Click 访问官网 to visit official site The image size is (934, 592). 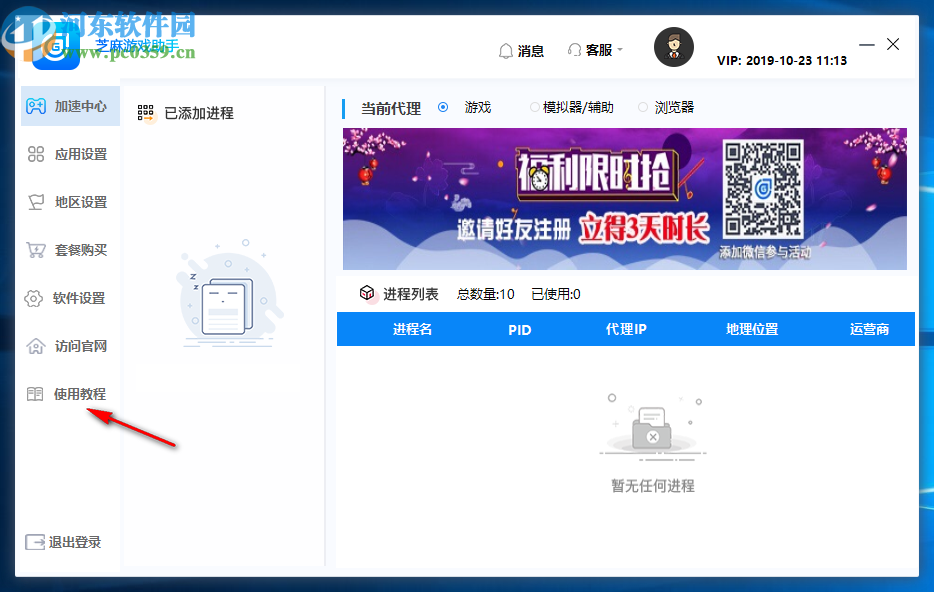click(67, 346)
